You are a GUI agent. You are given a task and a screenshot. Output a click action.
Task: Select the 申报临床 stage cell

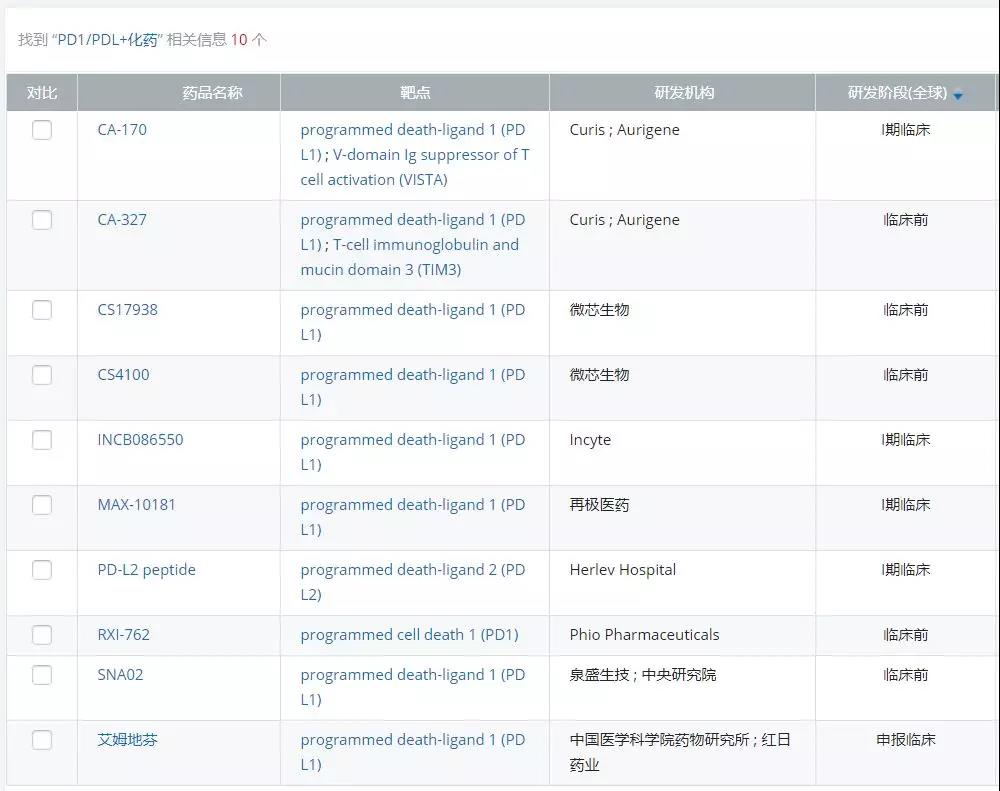click(x=906, y=739)
